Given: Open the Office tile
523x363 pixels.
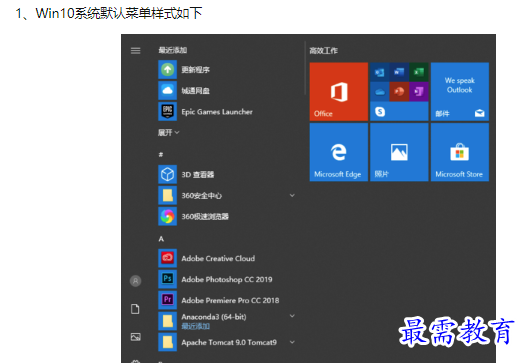Looking at the screenshot, I should (339, 91).
